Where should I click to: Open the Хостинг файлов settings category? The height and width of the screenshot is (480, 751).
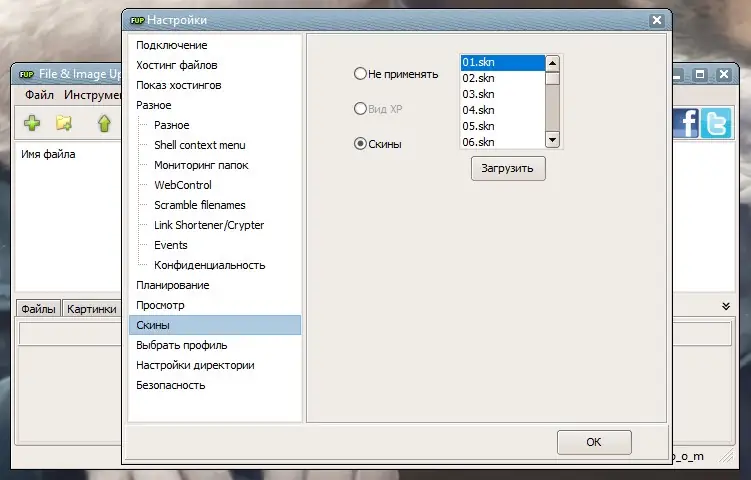click(x=177, y=65)
